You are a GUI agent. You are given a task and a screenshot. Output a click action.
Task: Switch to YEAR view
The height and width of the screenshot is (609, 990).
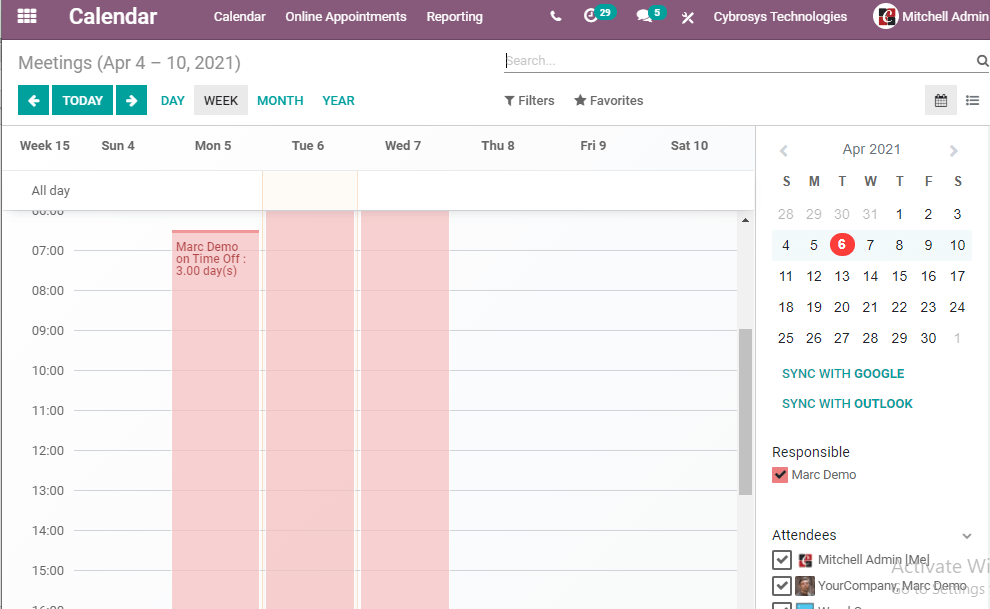(x=338, y=100)
